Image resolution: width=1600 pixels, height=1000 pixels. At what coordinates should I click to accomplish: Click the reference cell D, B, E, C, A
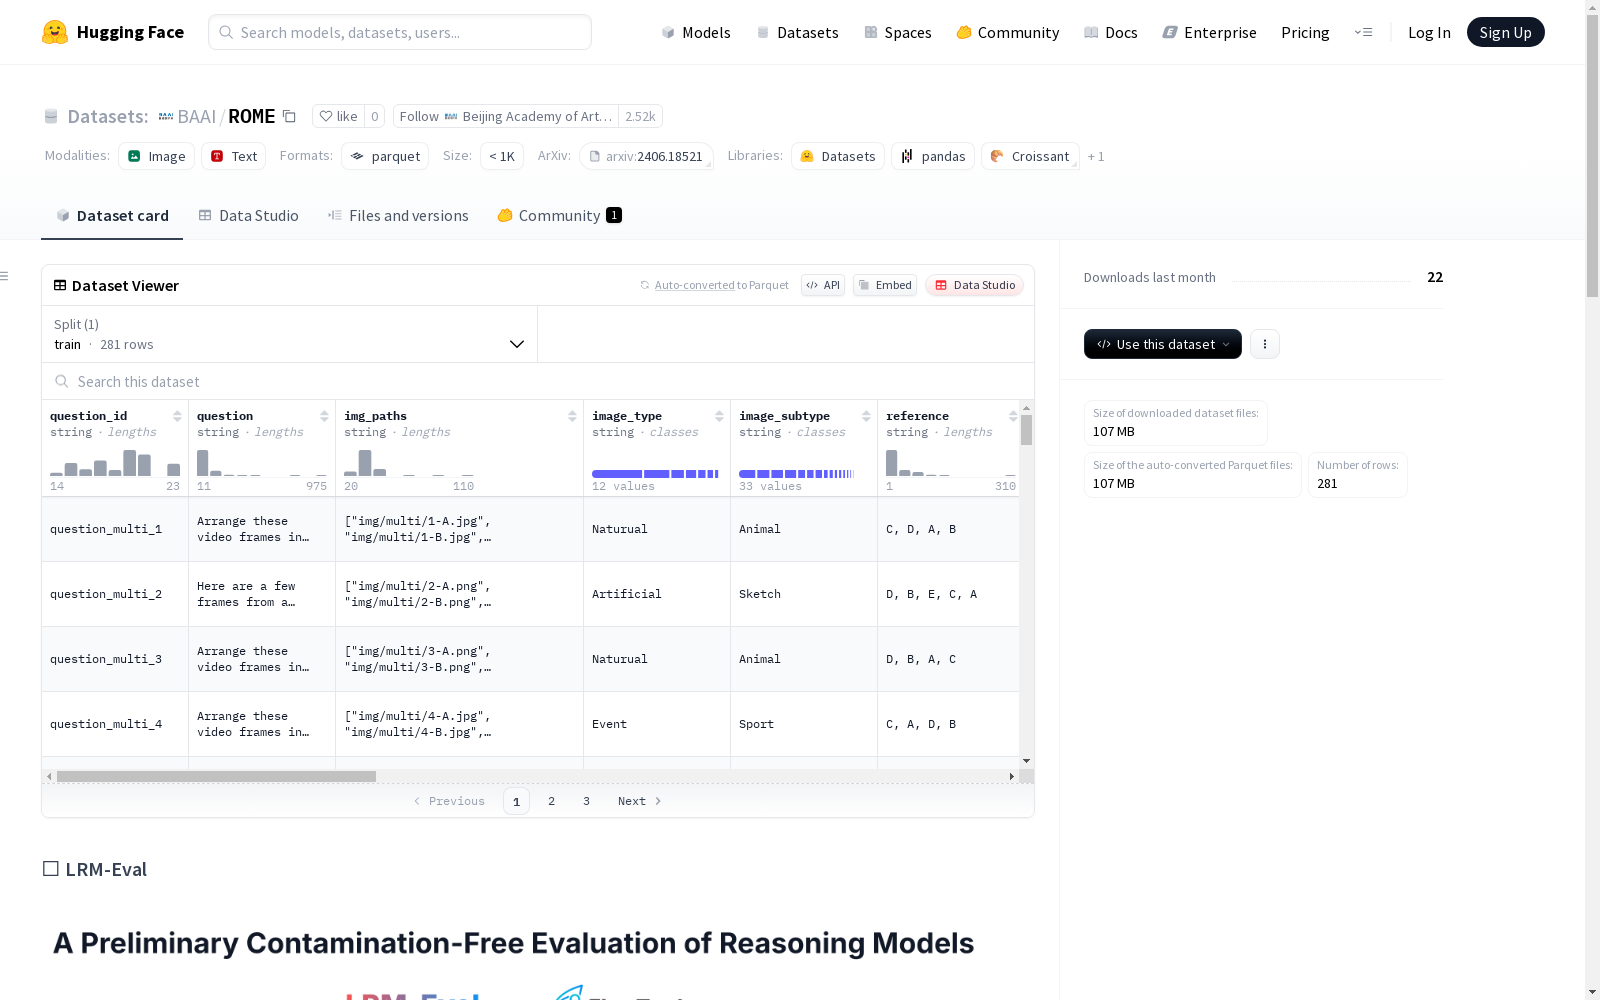949,594
